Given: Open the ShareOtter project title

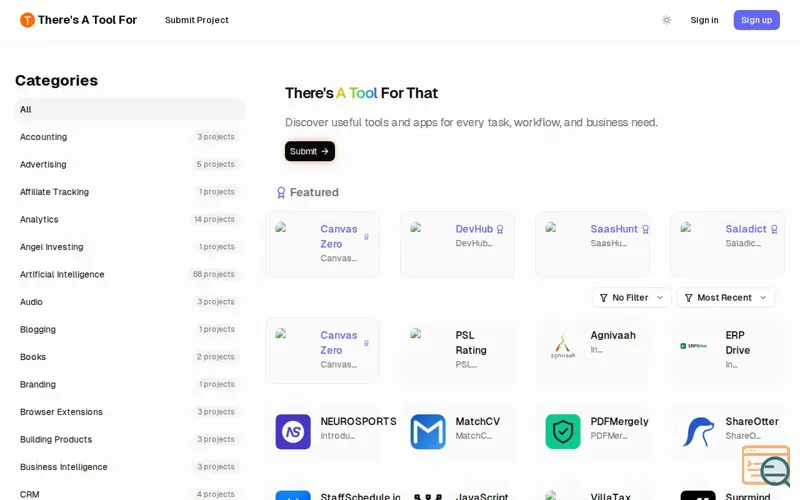Looking at the screenshot, I should tap(752, 421).
